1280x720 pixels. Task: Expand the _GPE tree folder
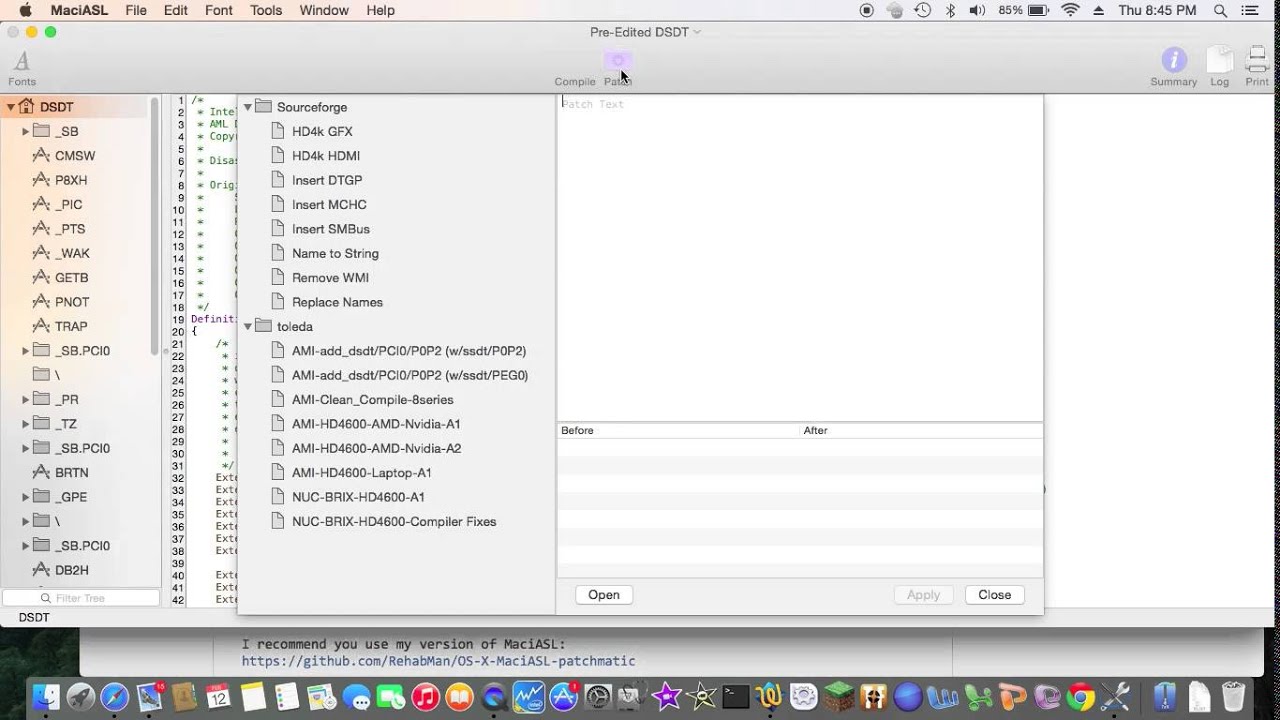(26, 497)
